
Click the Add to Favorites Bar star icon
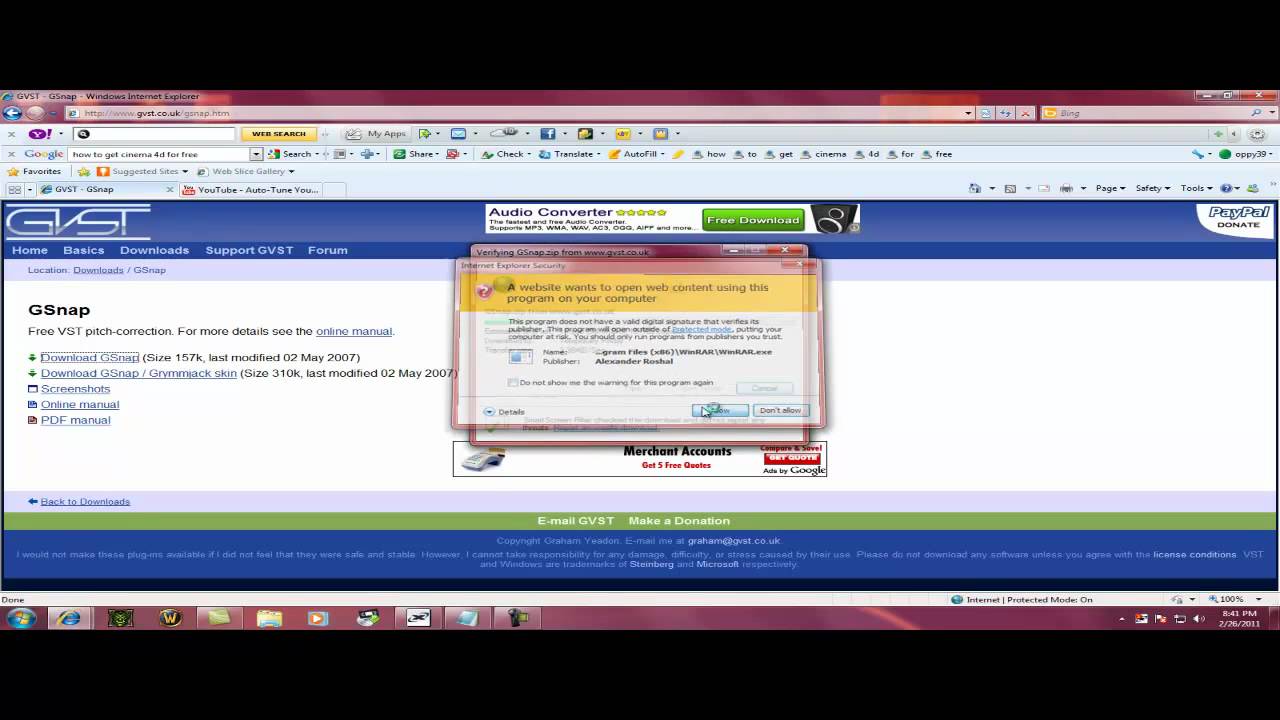coord(84,171)
